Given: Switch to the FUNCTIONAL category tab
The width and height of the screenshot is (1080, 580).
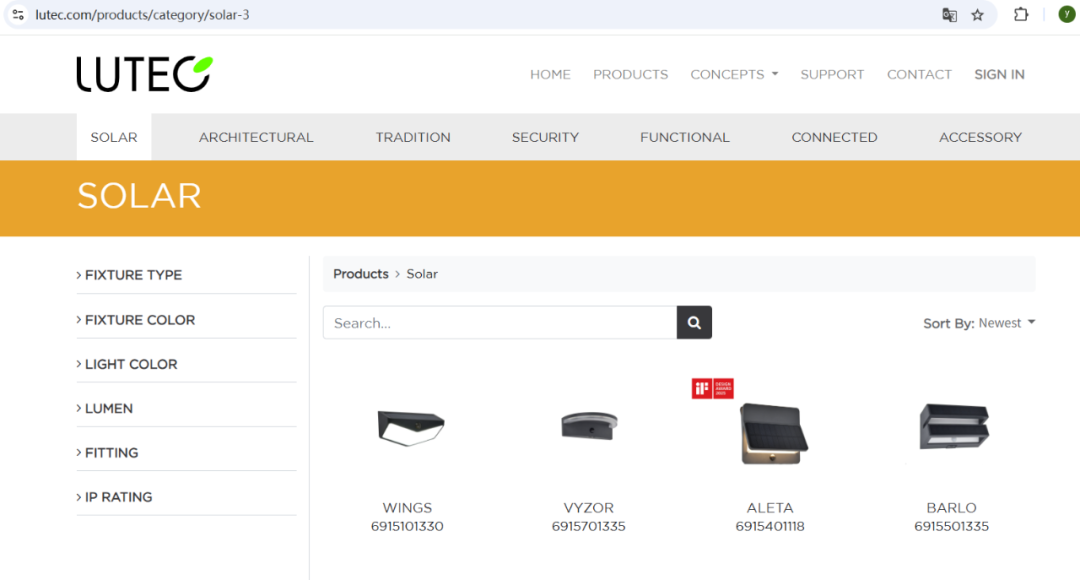Looking at the screenshot, I should [685, 137].
